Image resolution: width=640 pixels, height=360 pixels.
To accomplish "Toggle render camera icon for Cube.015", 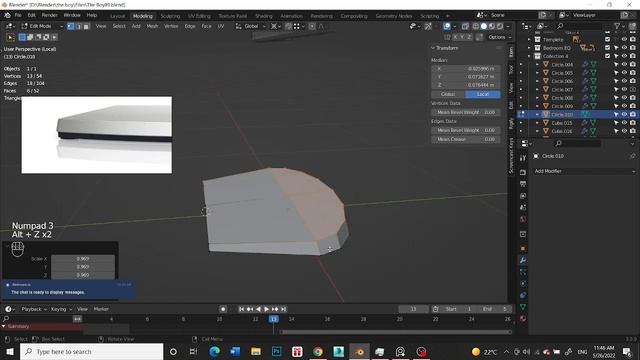I will click(632, 123).
